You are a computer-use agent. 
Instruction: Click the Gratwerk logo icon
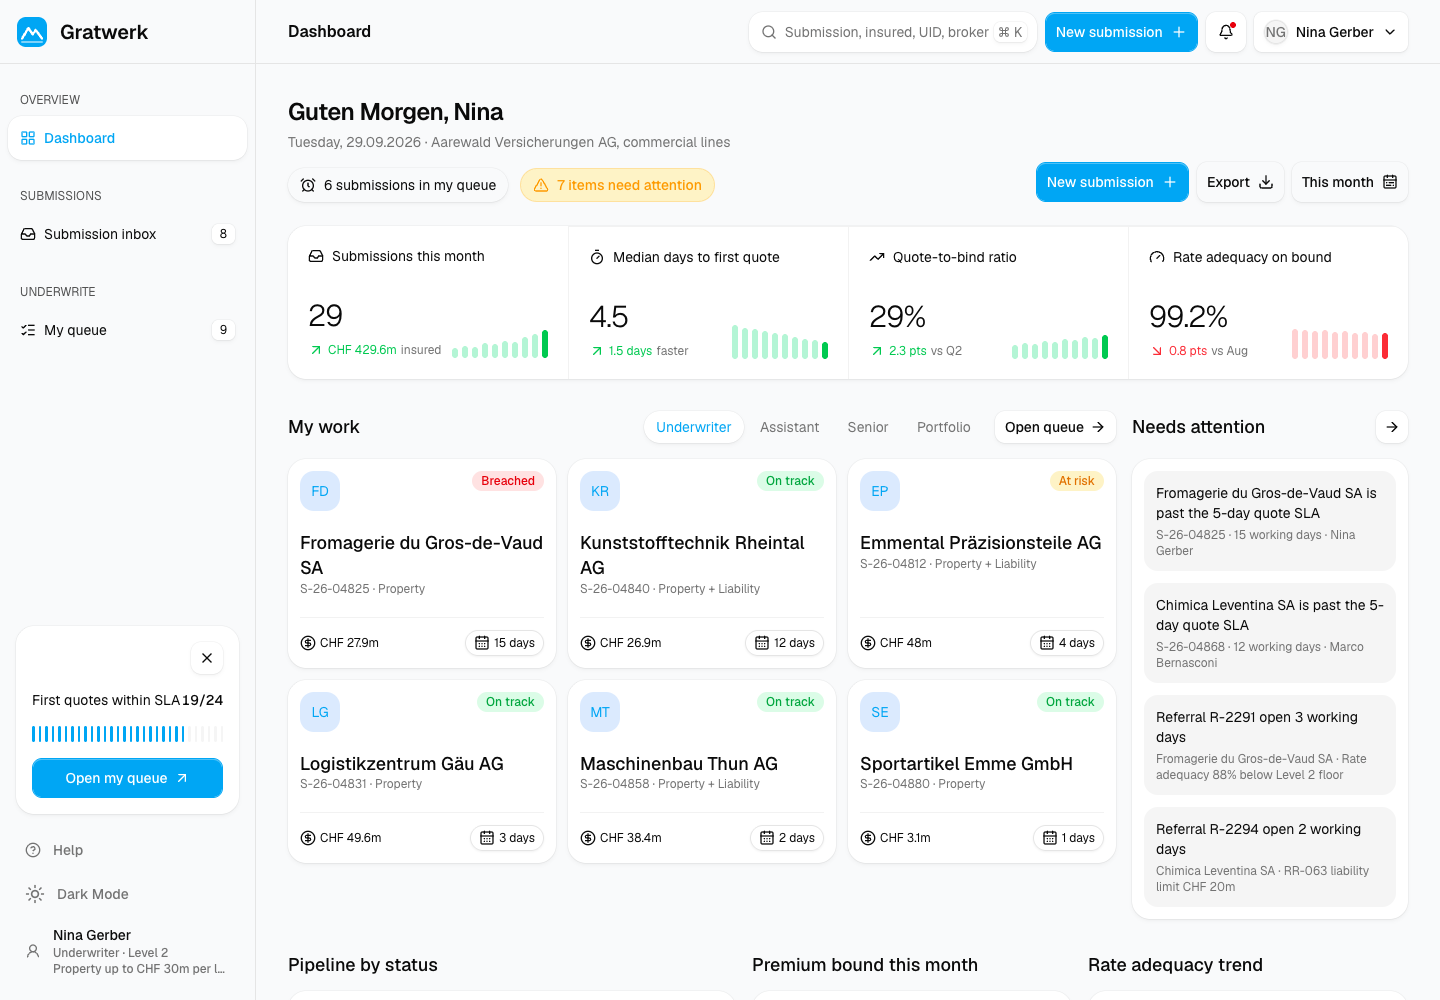coord(32,32)
